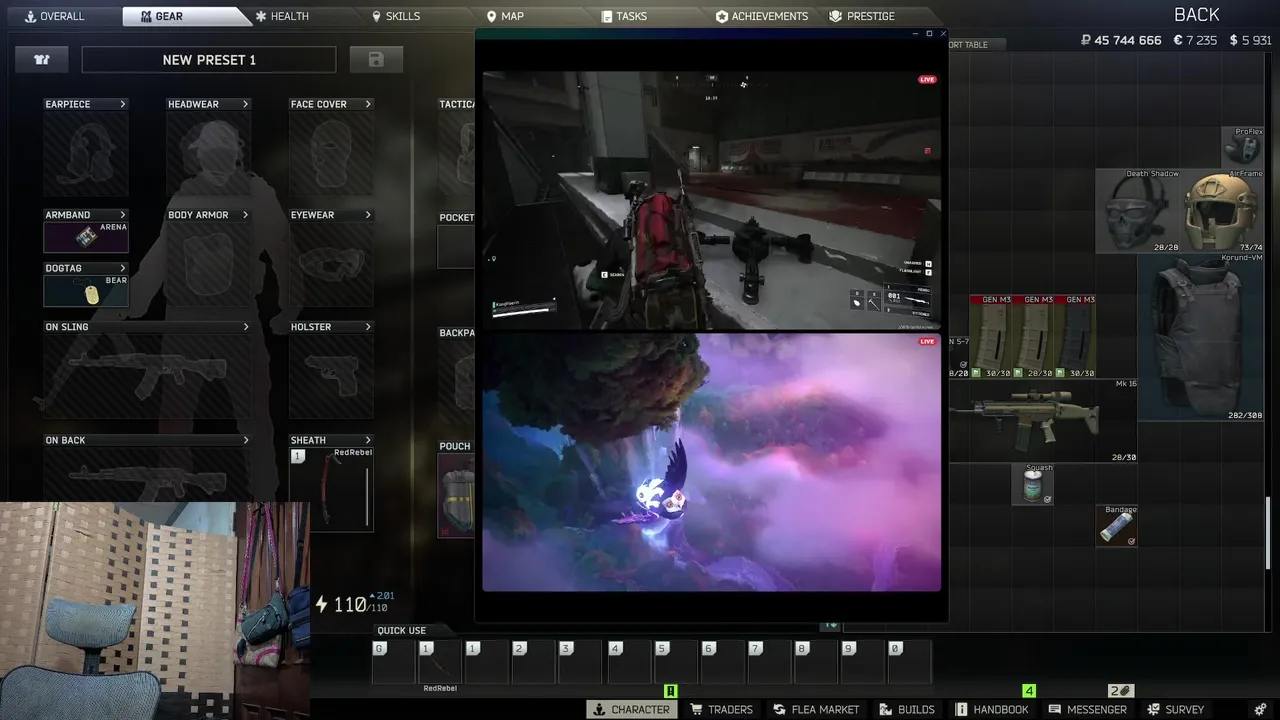Expand the On Sling slot arrow
This screenshot has height=720, width=1280.
[245, 327]
